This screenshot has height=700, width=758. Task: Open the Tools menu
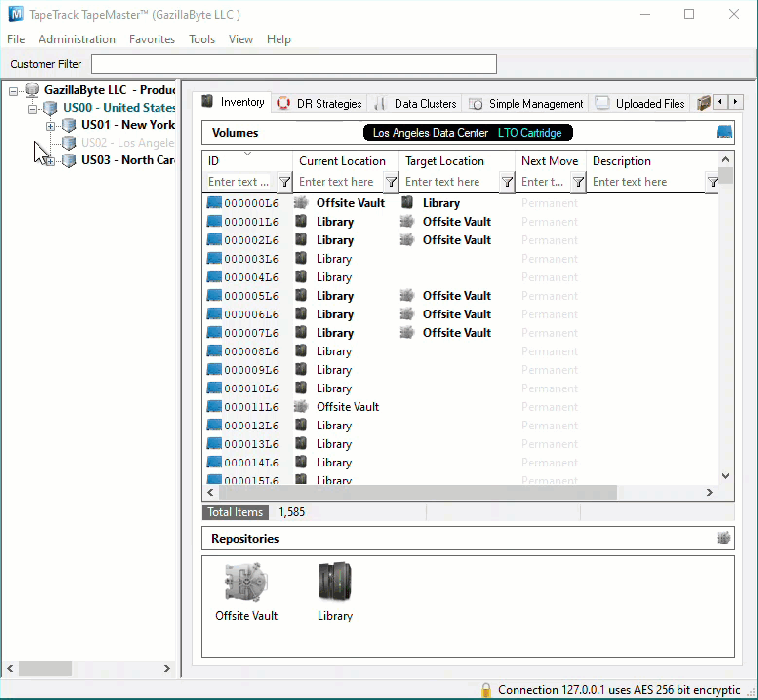pyautogui.click(x=202, y=39)
